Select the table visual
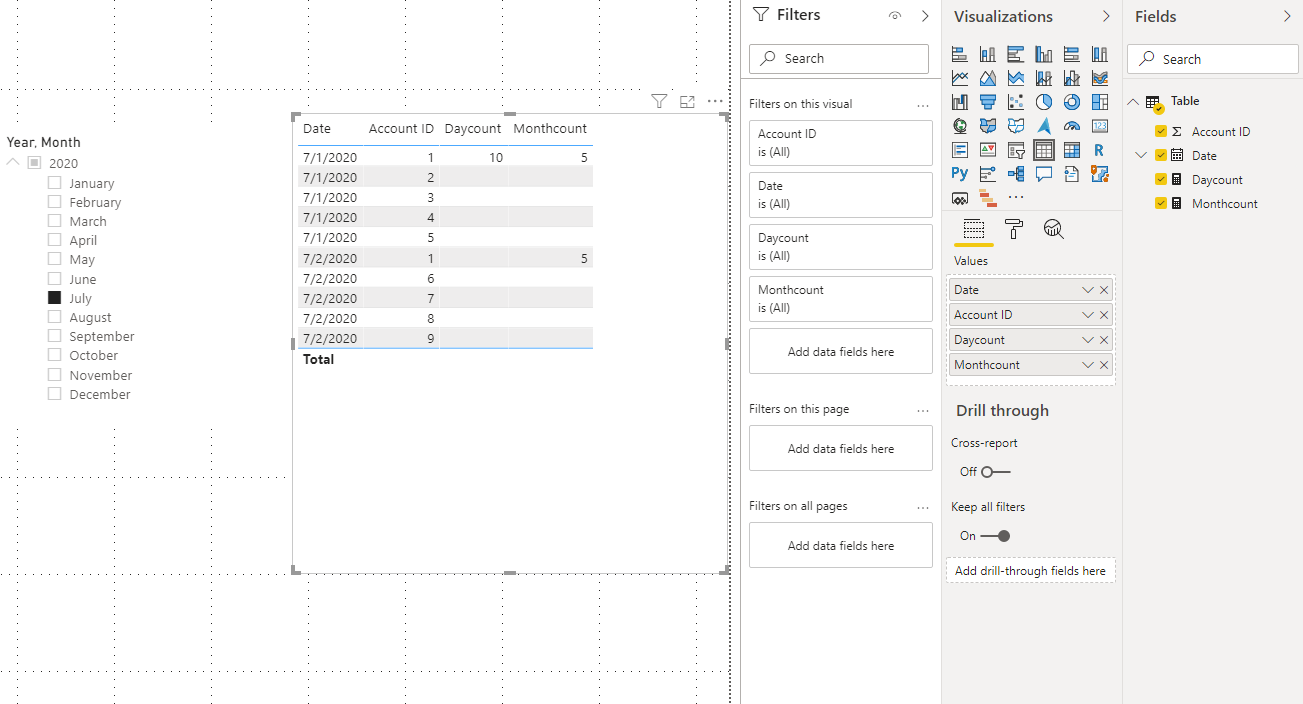Viewport: 1303px width, 704px height. tap(1044, 150)
